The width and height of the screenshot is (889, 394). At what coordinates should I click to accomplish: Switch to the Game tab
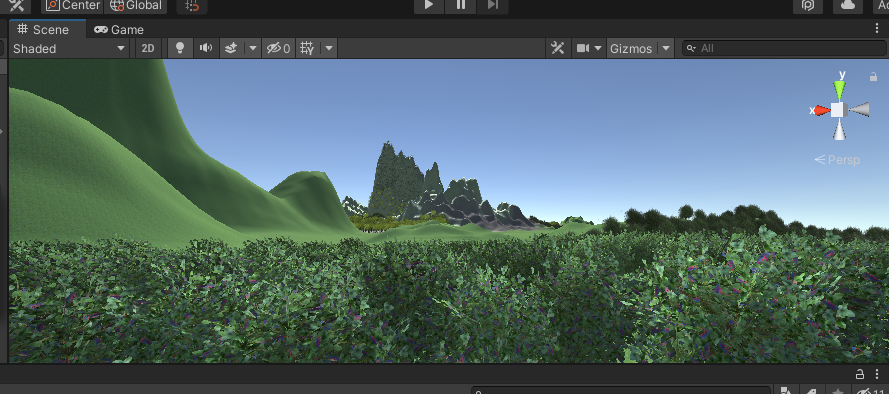click(118, 29)
